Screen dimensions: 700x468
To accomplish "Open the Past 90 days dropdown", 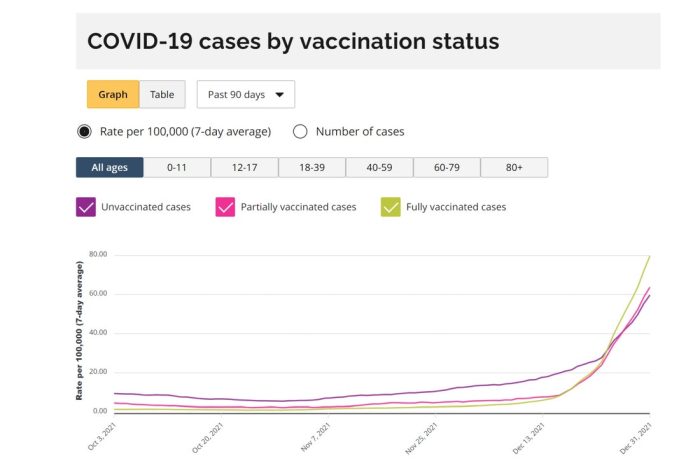I will coord(245,95).
